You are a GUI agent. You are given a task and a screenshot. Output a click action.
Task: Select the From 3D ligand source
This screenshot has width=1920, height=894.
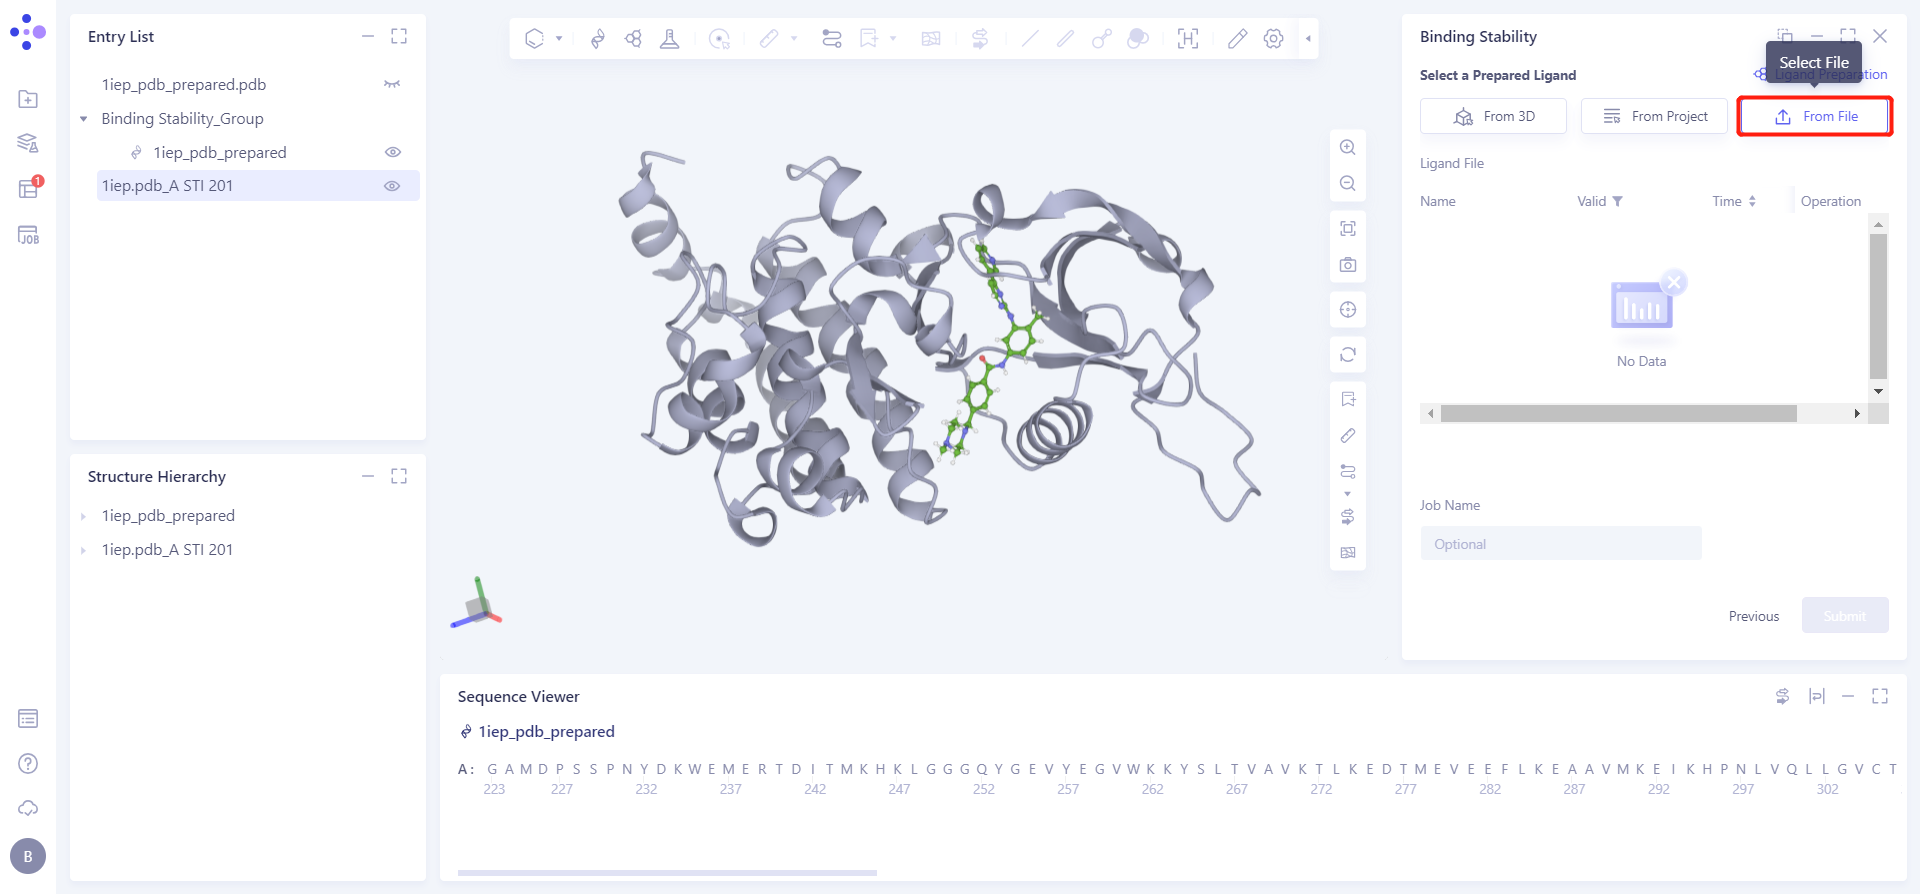(1493, 116)
